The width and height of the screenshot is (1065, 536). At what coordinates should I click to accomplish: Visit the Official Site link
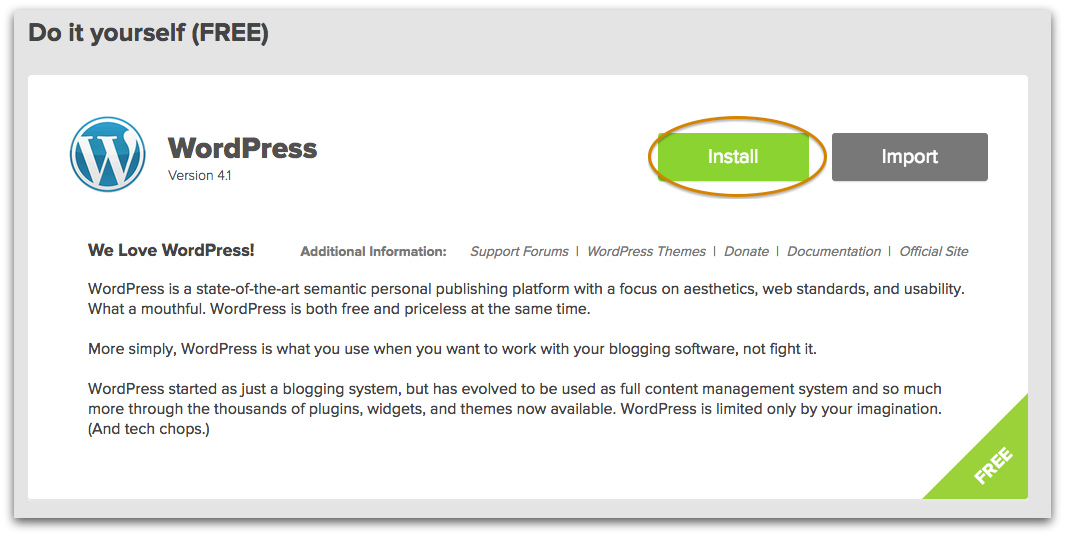(933, 251)
